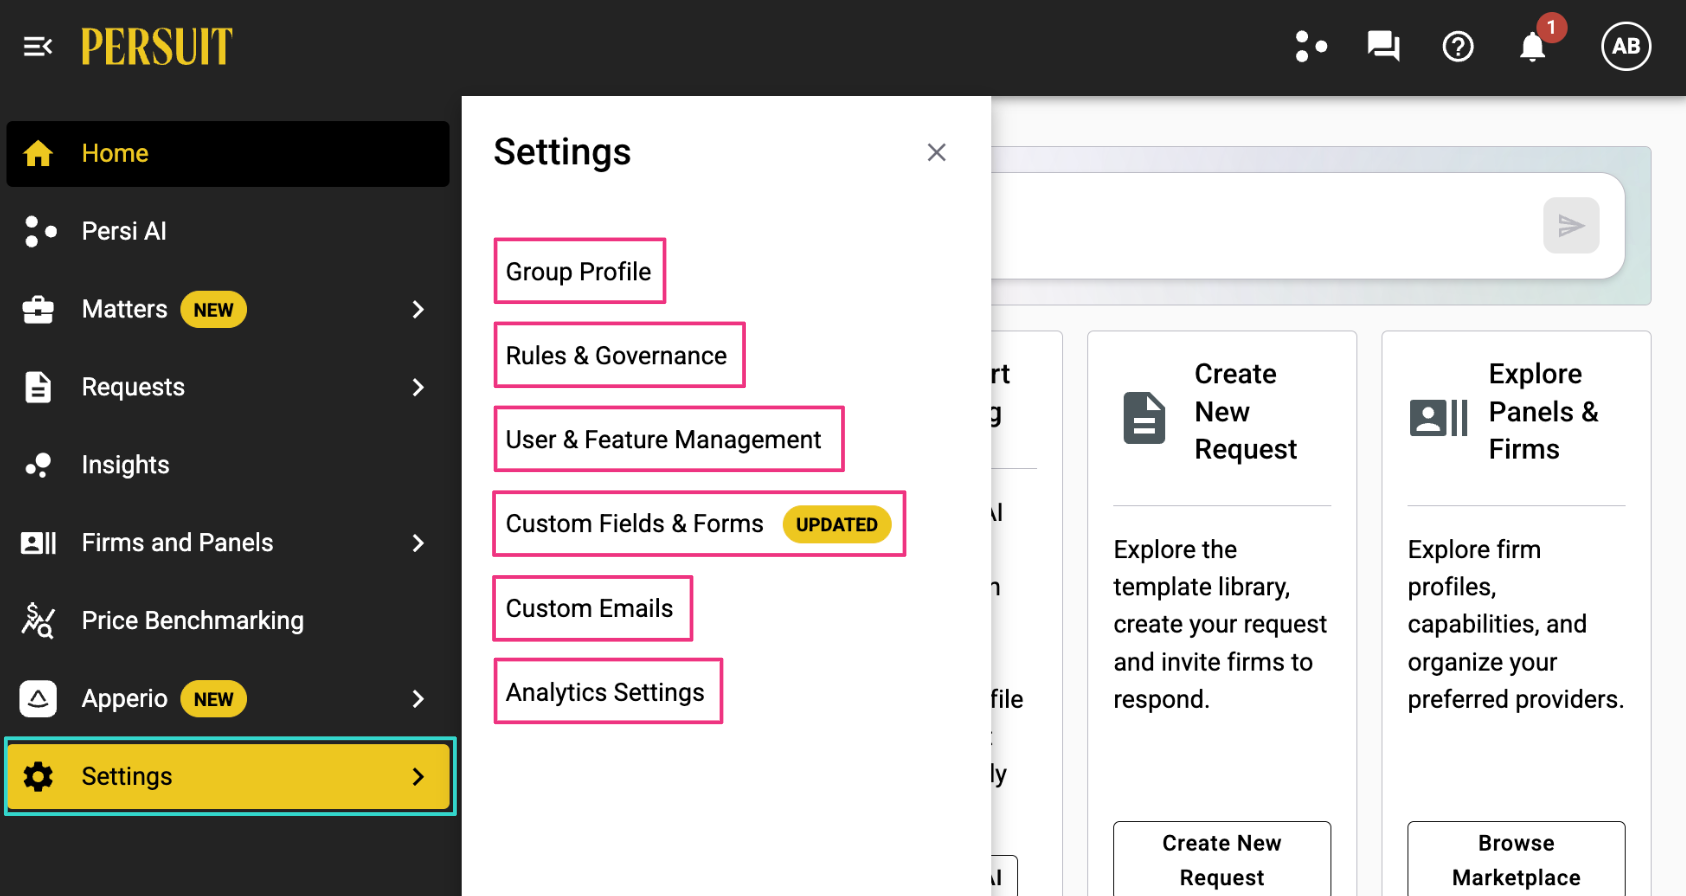Click the Create New Request button

click(1222, 859)
